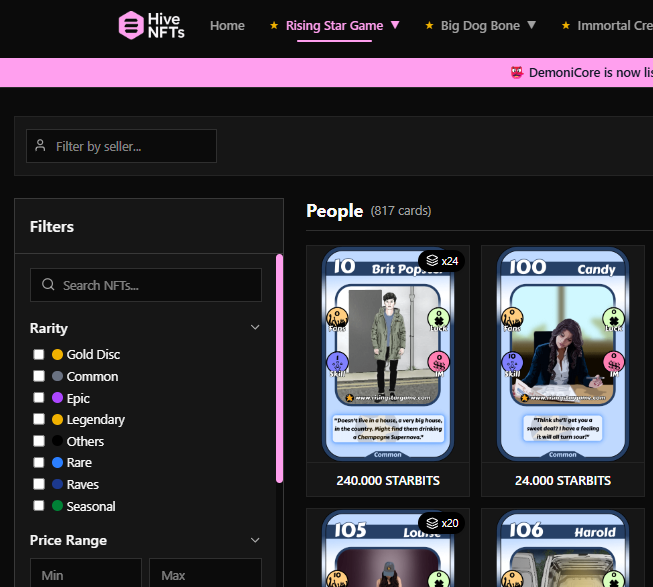
Task: Click the pink filters panel scrollbar
Action: [279, 370]
